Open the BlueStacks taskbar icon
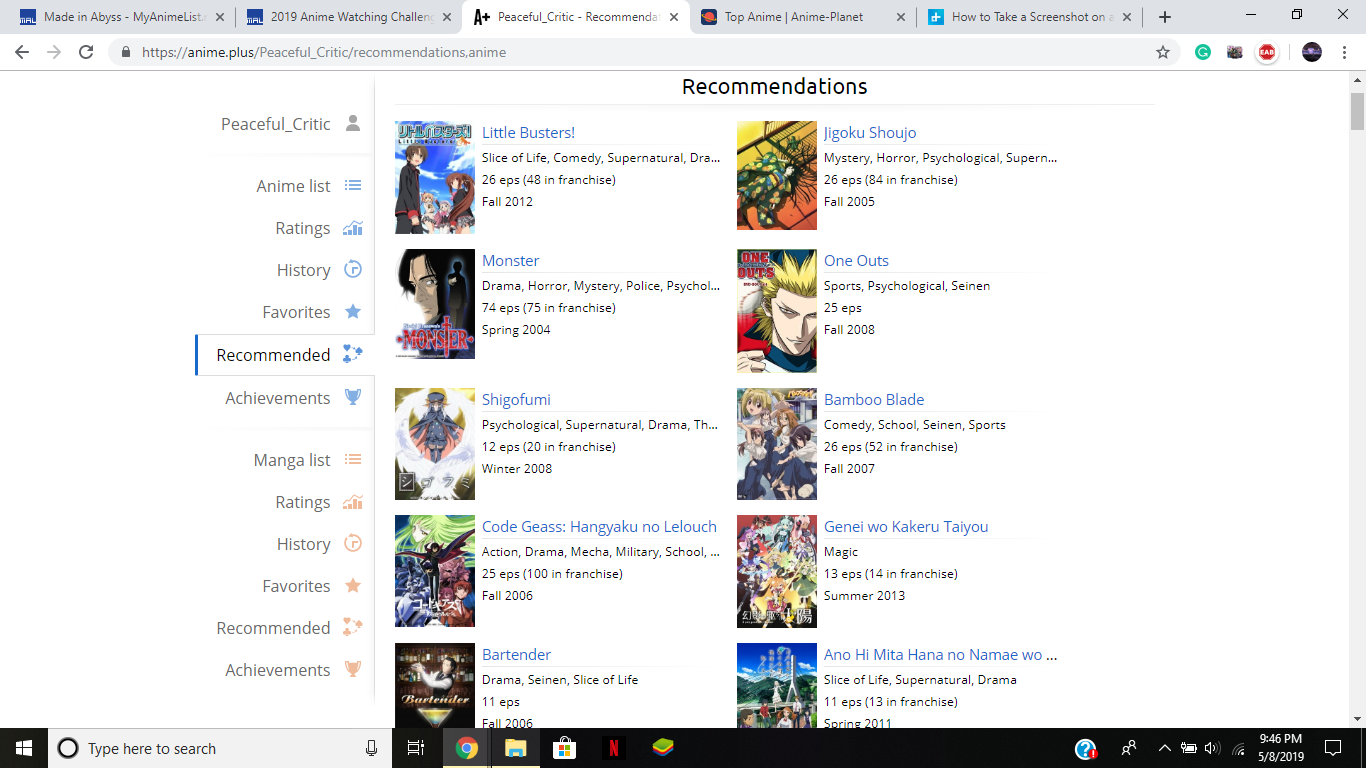 point(662,748)
